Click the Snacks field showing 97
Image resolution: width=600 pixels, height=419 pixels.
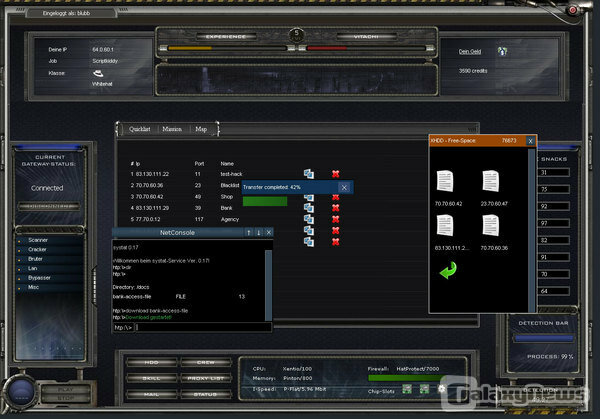tap(554, 223)
